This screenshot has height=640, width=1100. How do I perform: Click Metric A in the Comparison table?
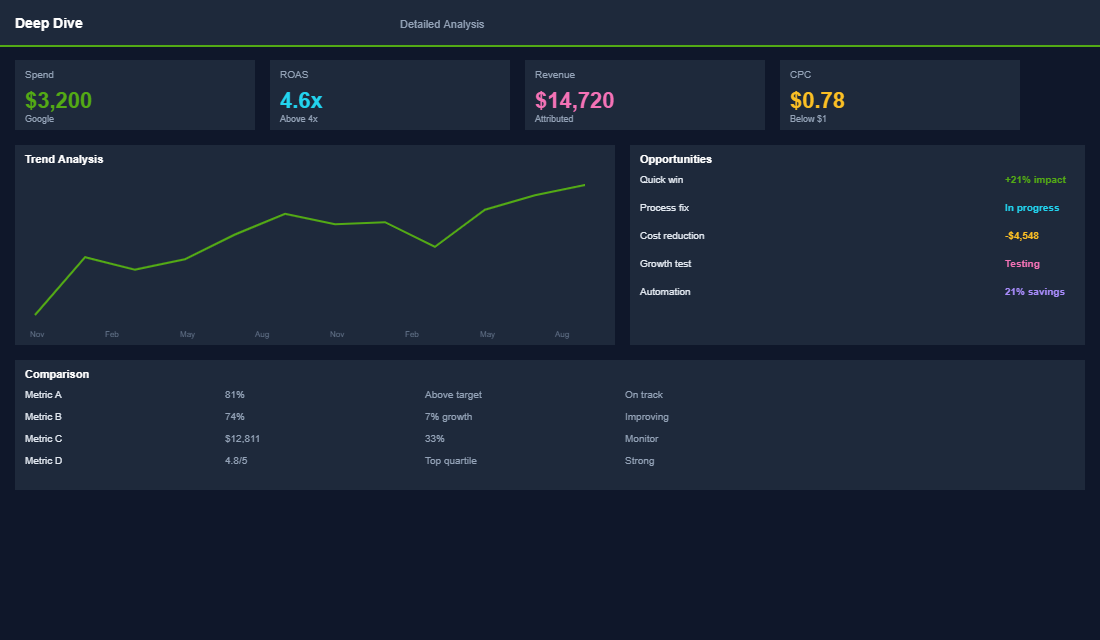tap(43, 394)
